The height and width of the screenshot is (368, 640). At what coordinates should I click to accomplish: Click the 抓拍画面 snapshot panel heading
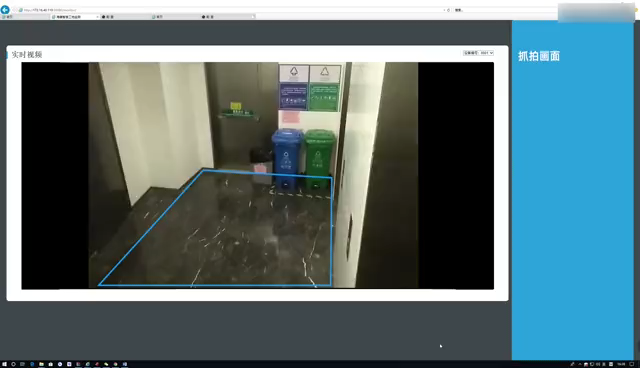539,56
